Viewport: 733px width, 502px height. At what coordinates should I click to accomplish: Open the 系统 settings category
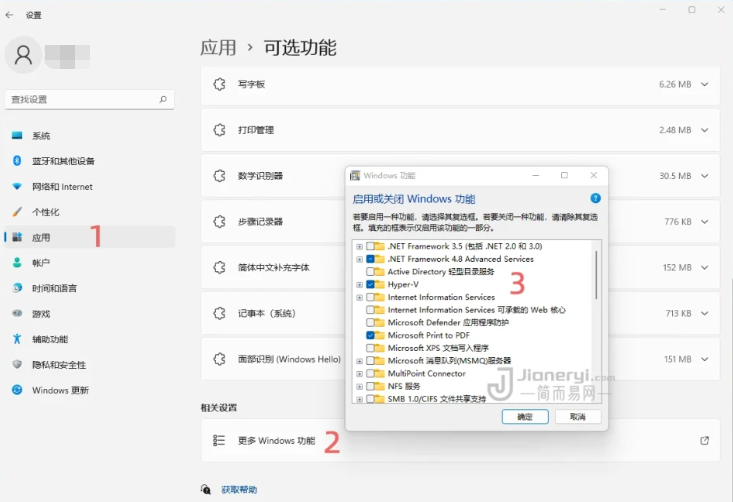89,136
